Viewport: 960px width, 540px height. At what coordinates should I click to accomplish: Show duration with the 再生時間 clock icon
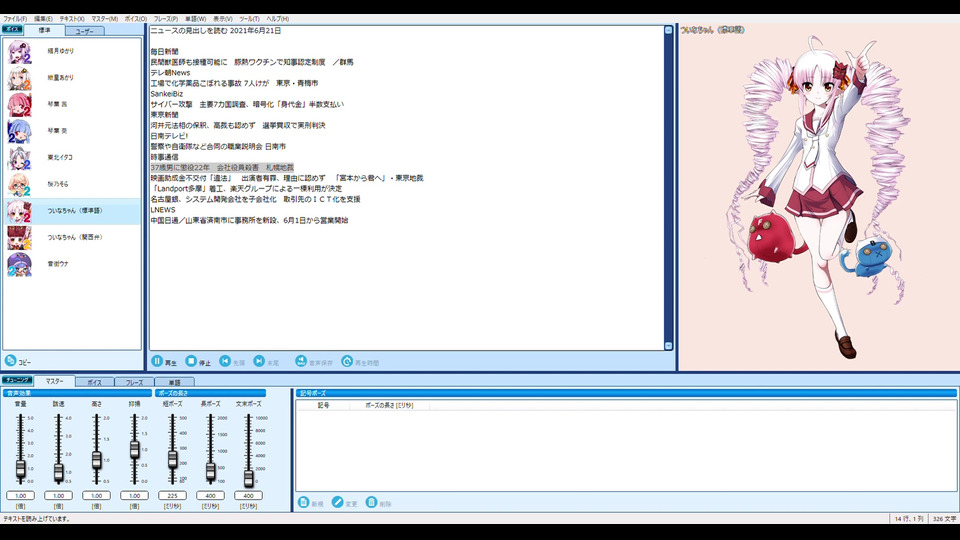click(x=347, y=361)
